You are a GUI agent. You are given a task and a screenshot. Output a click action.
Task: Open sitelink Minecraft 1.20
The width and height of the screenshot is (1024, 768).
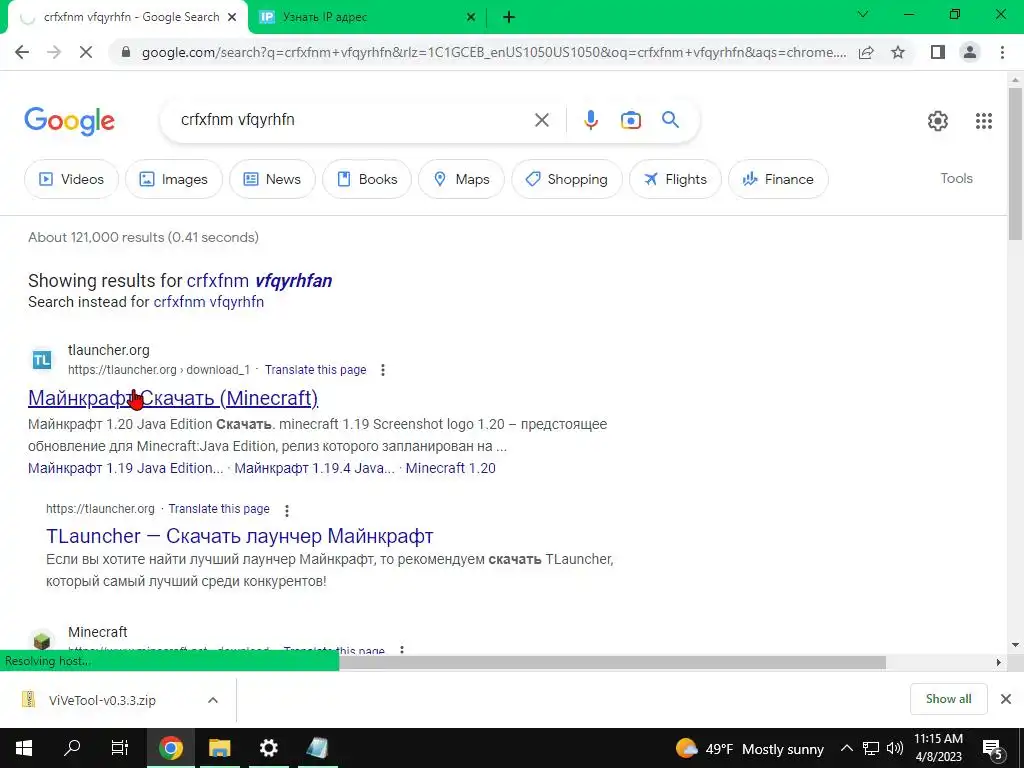point(451,468)
